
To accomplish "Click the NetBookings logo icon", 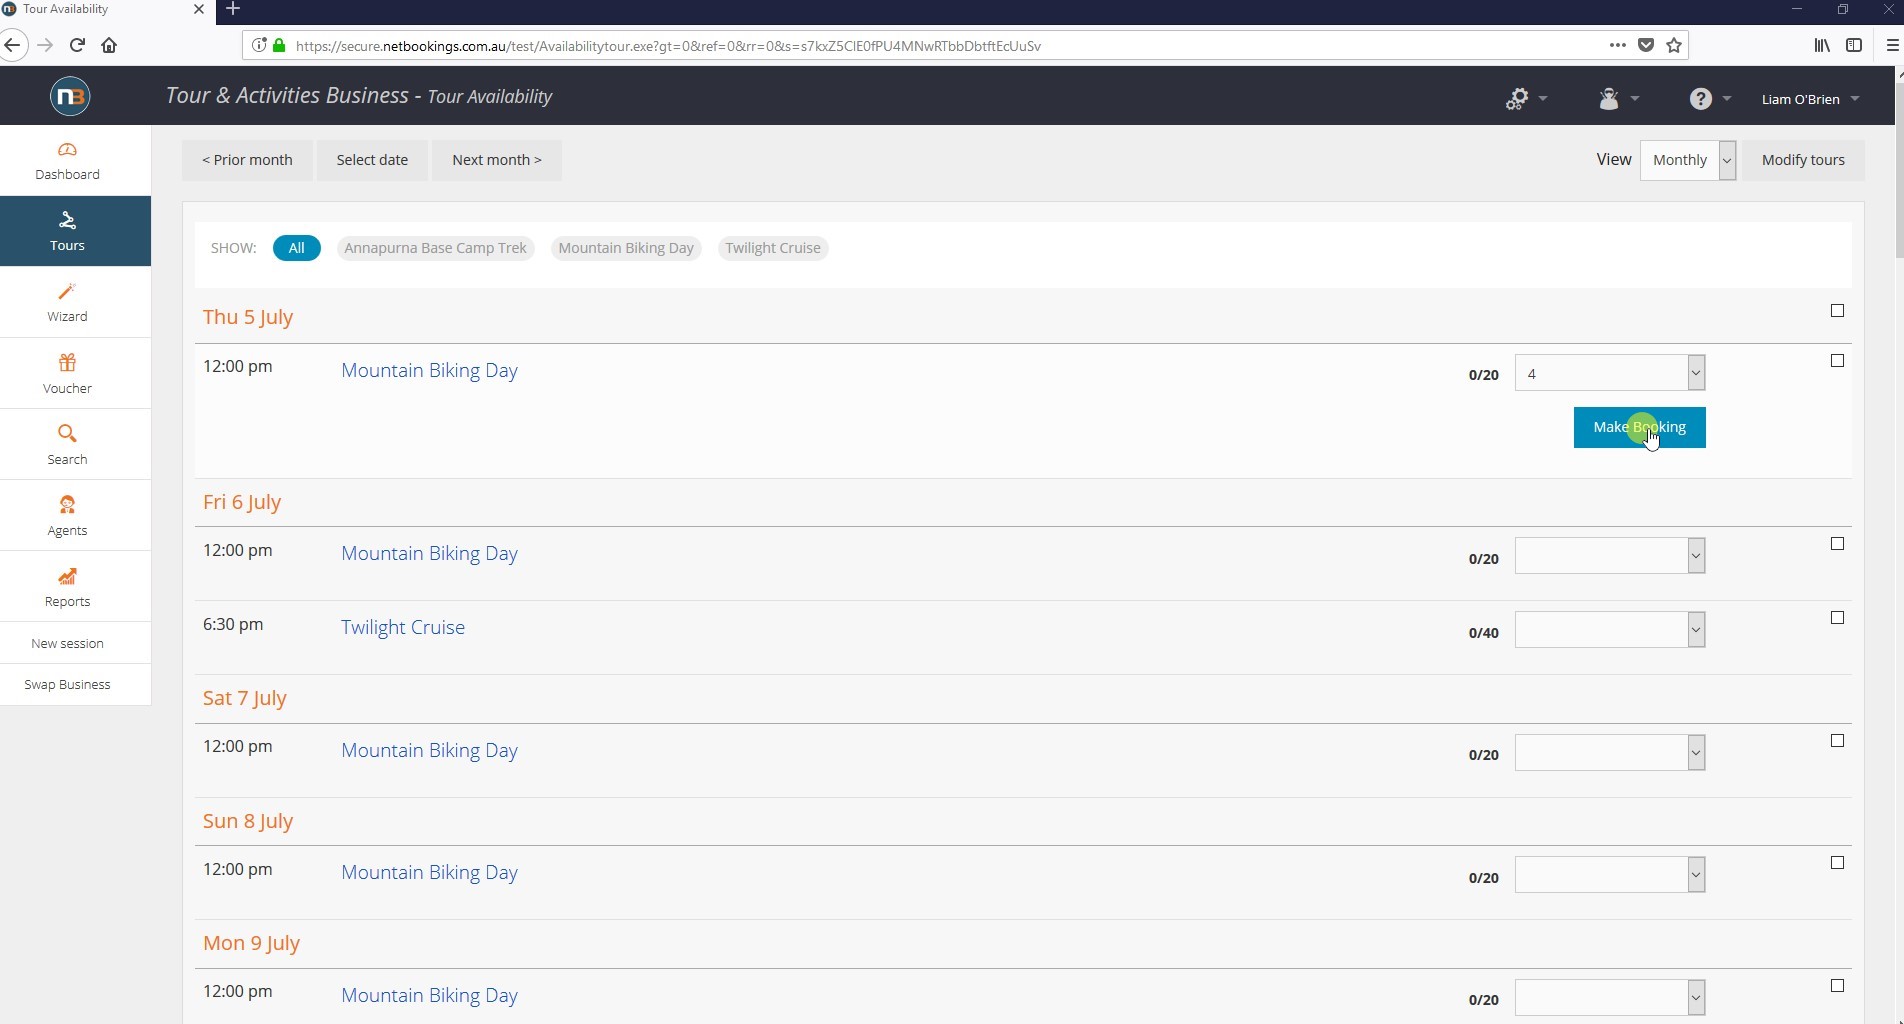I will (70, 96).
